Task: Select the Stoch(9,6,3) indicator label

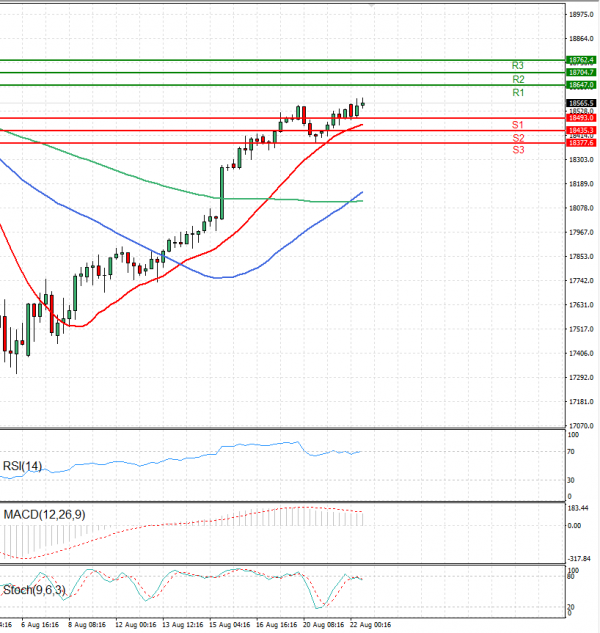Action: pyautogui.click(x=34, y=590)
